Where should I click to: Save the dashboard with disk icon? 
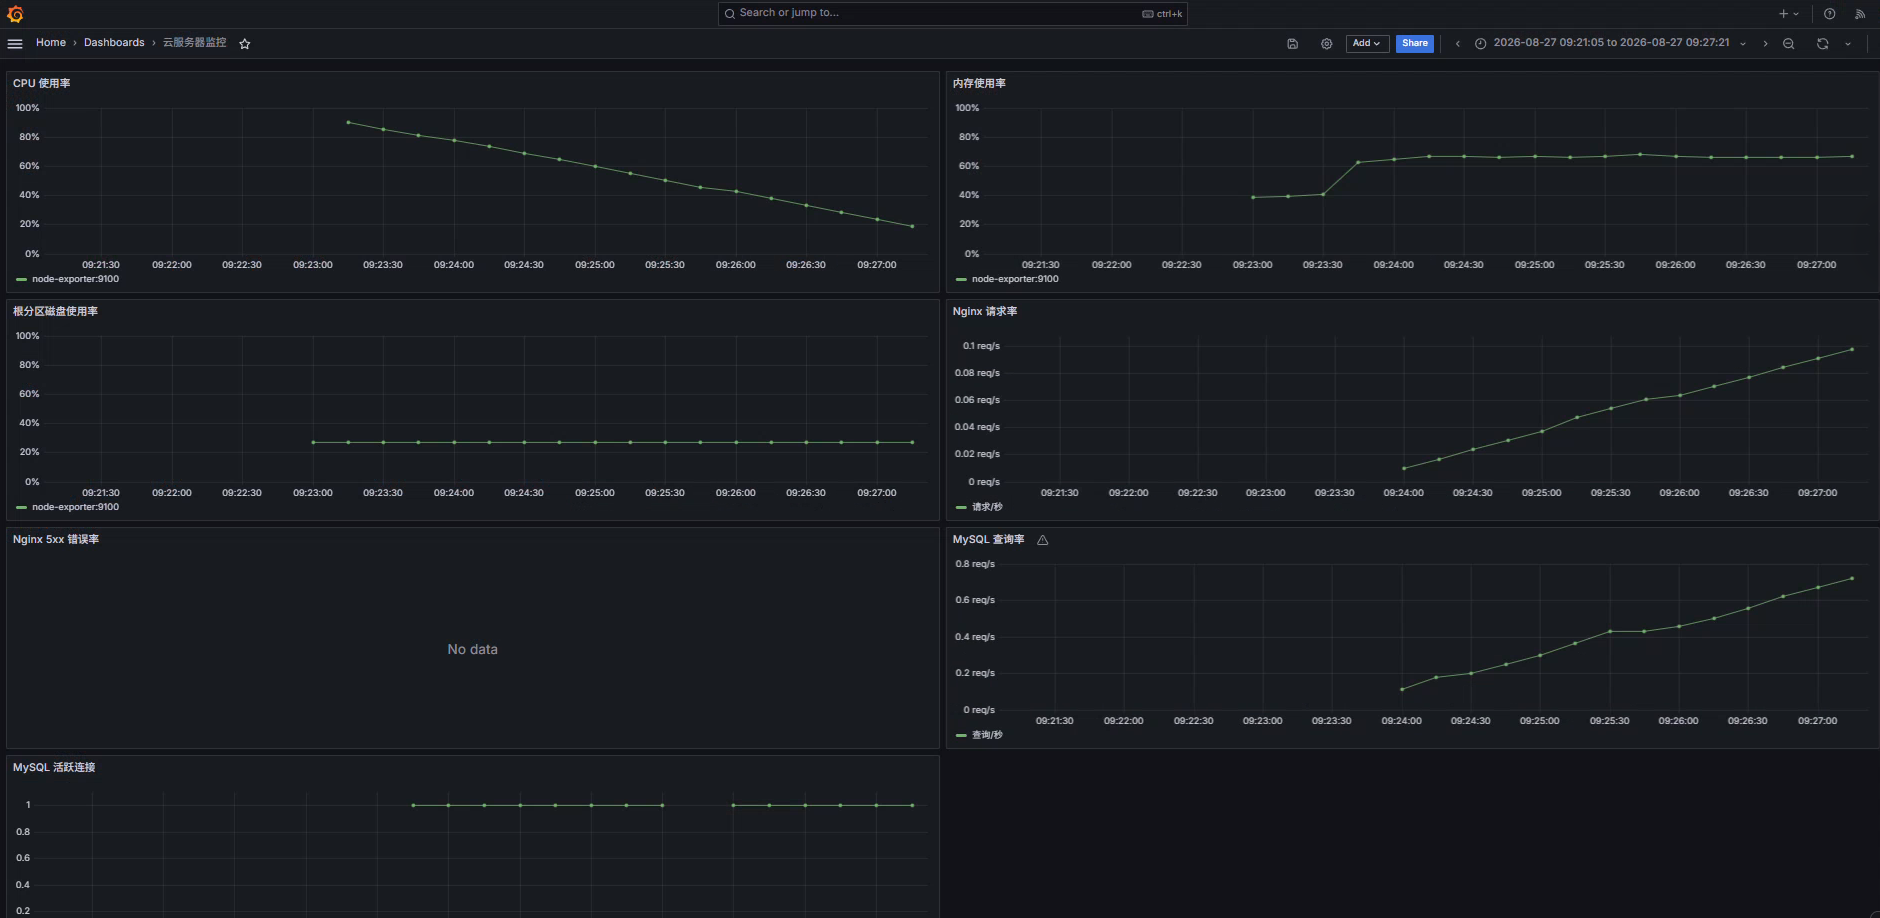(x=1292, y=44)
